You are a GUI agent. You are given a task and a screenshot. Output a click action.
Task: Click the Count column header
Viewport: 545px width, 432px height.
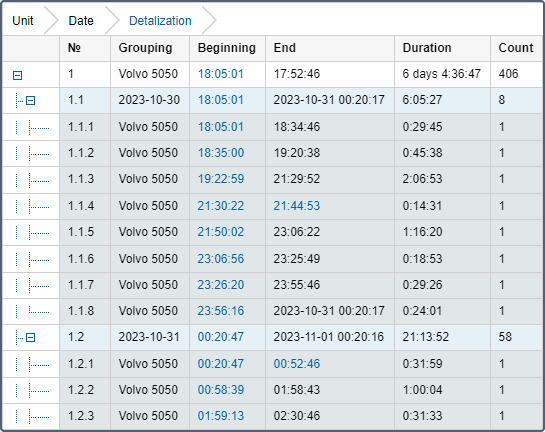[x=516, y=48]
